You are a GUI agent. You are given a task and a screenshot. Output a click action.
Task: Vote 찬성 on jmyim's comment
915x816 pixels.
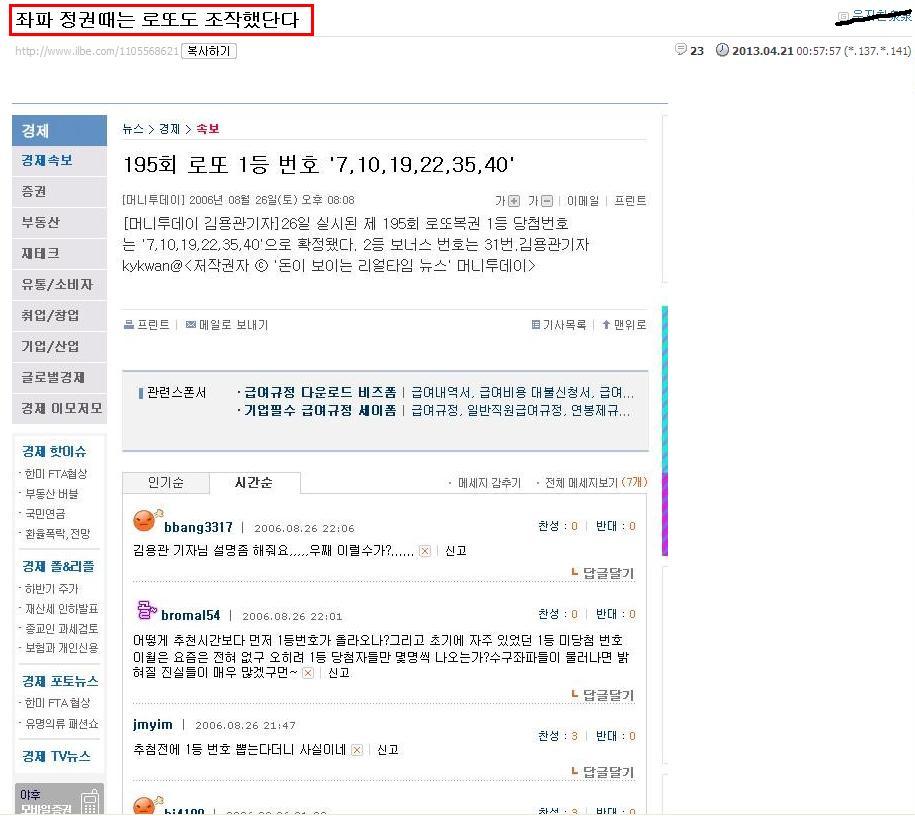(551, 736)
